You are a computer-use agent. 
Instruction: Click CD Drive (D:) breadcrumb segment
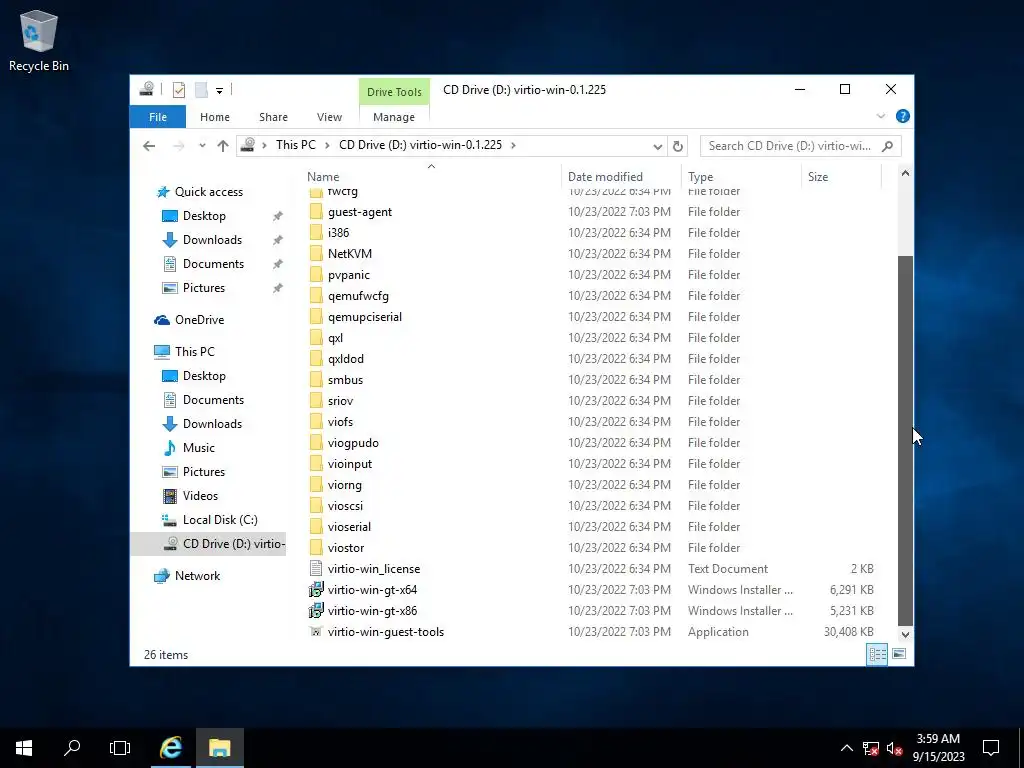tap(420, 145)
